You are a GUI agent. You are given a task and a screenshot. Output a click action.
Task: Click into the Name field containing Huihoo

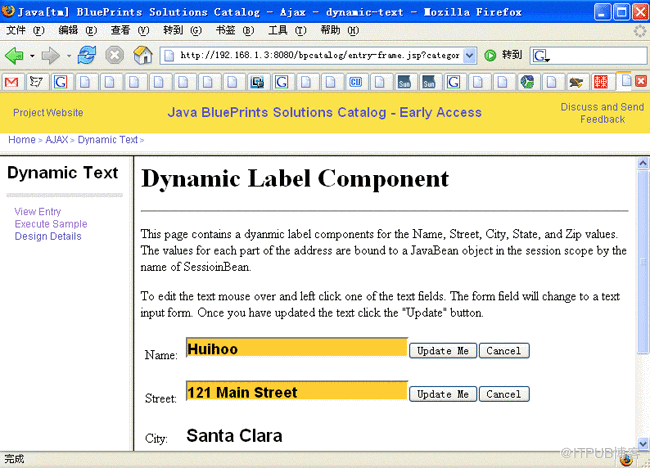pyautogui.click(x=297, y=347)
